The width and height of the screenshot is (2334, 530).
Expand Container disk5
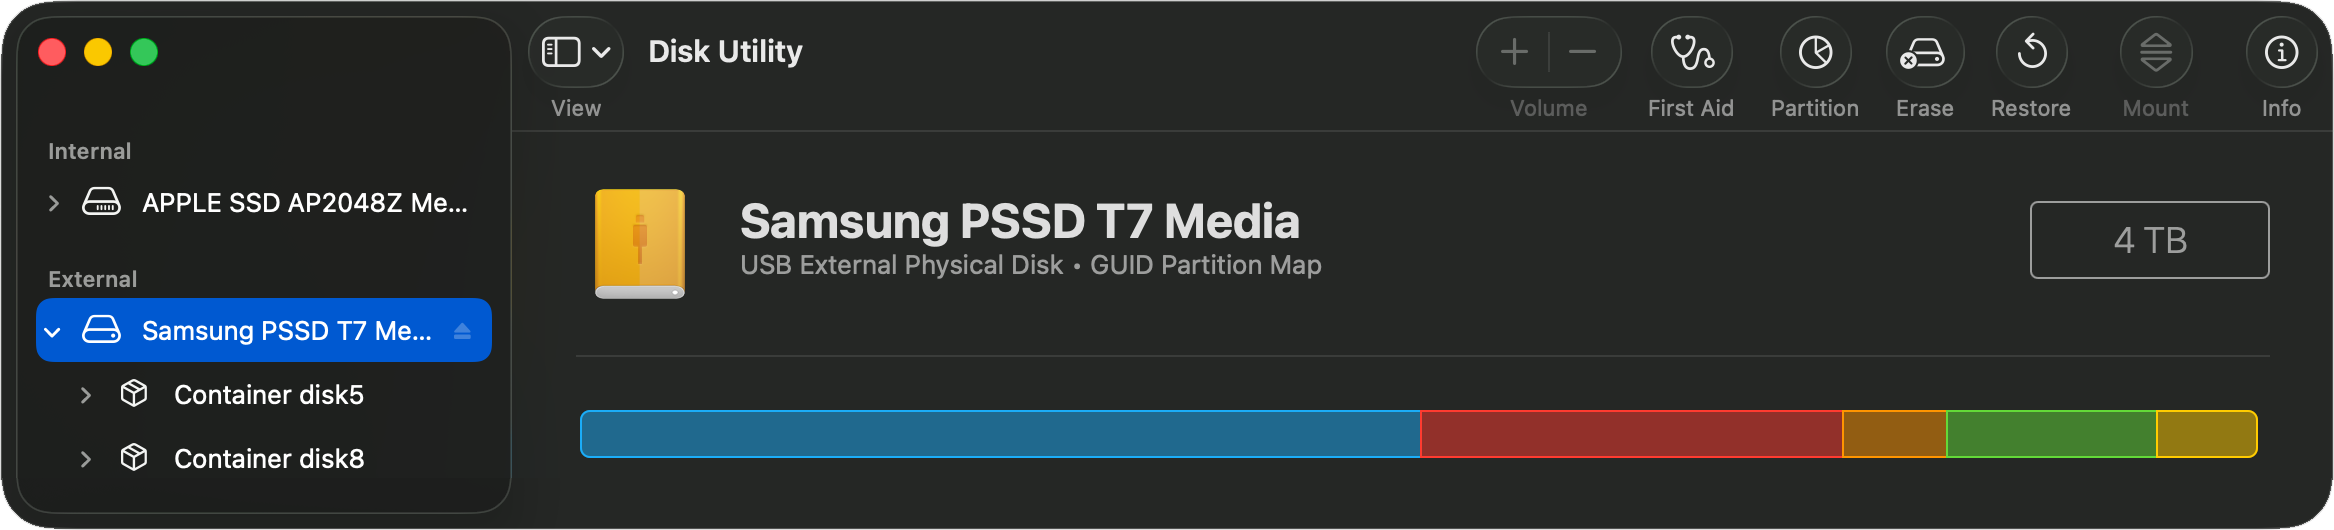[86, 395]
